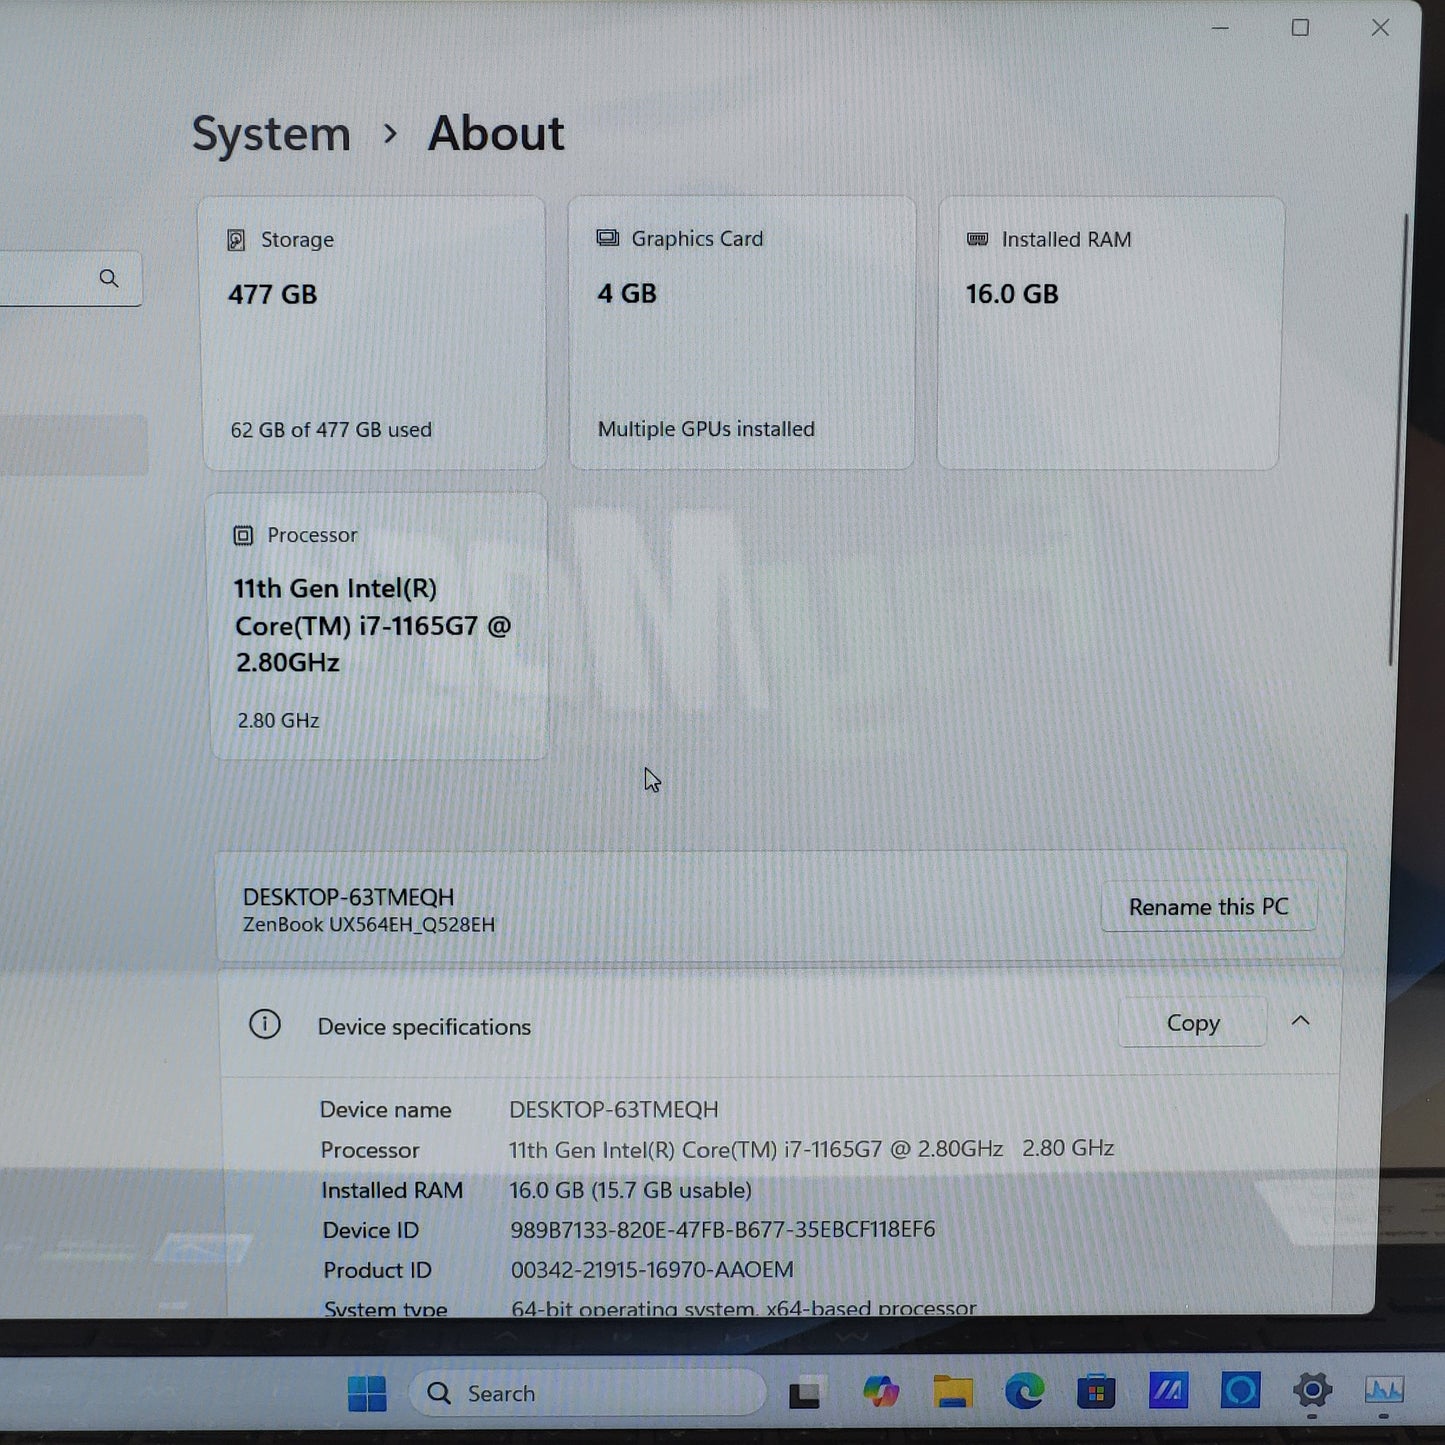Click the info icon next to Device specifications

265,1024
